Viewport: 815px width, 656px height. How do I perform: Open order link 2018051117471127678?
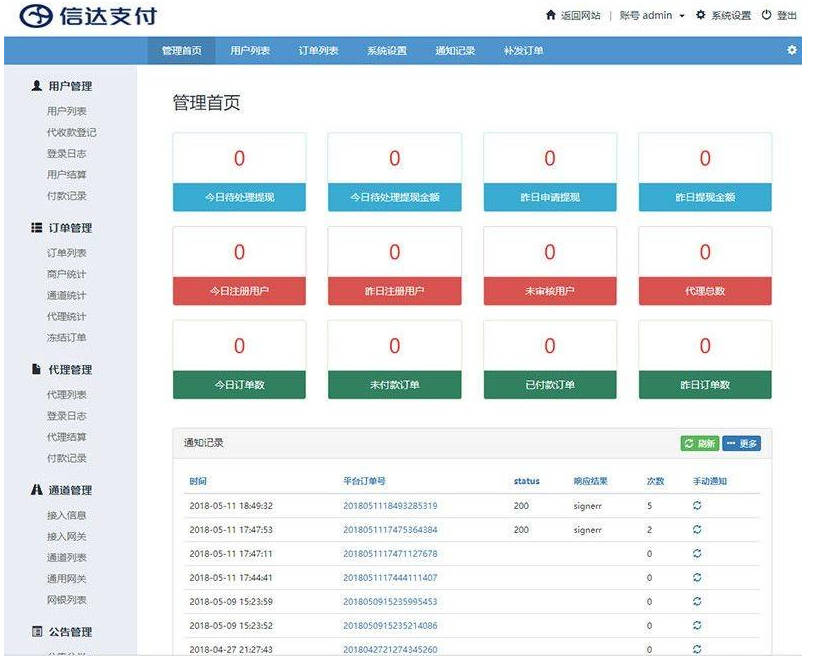pyautogui.click(x=390, y=554)
